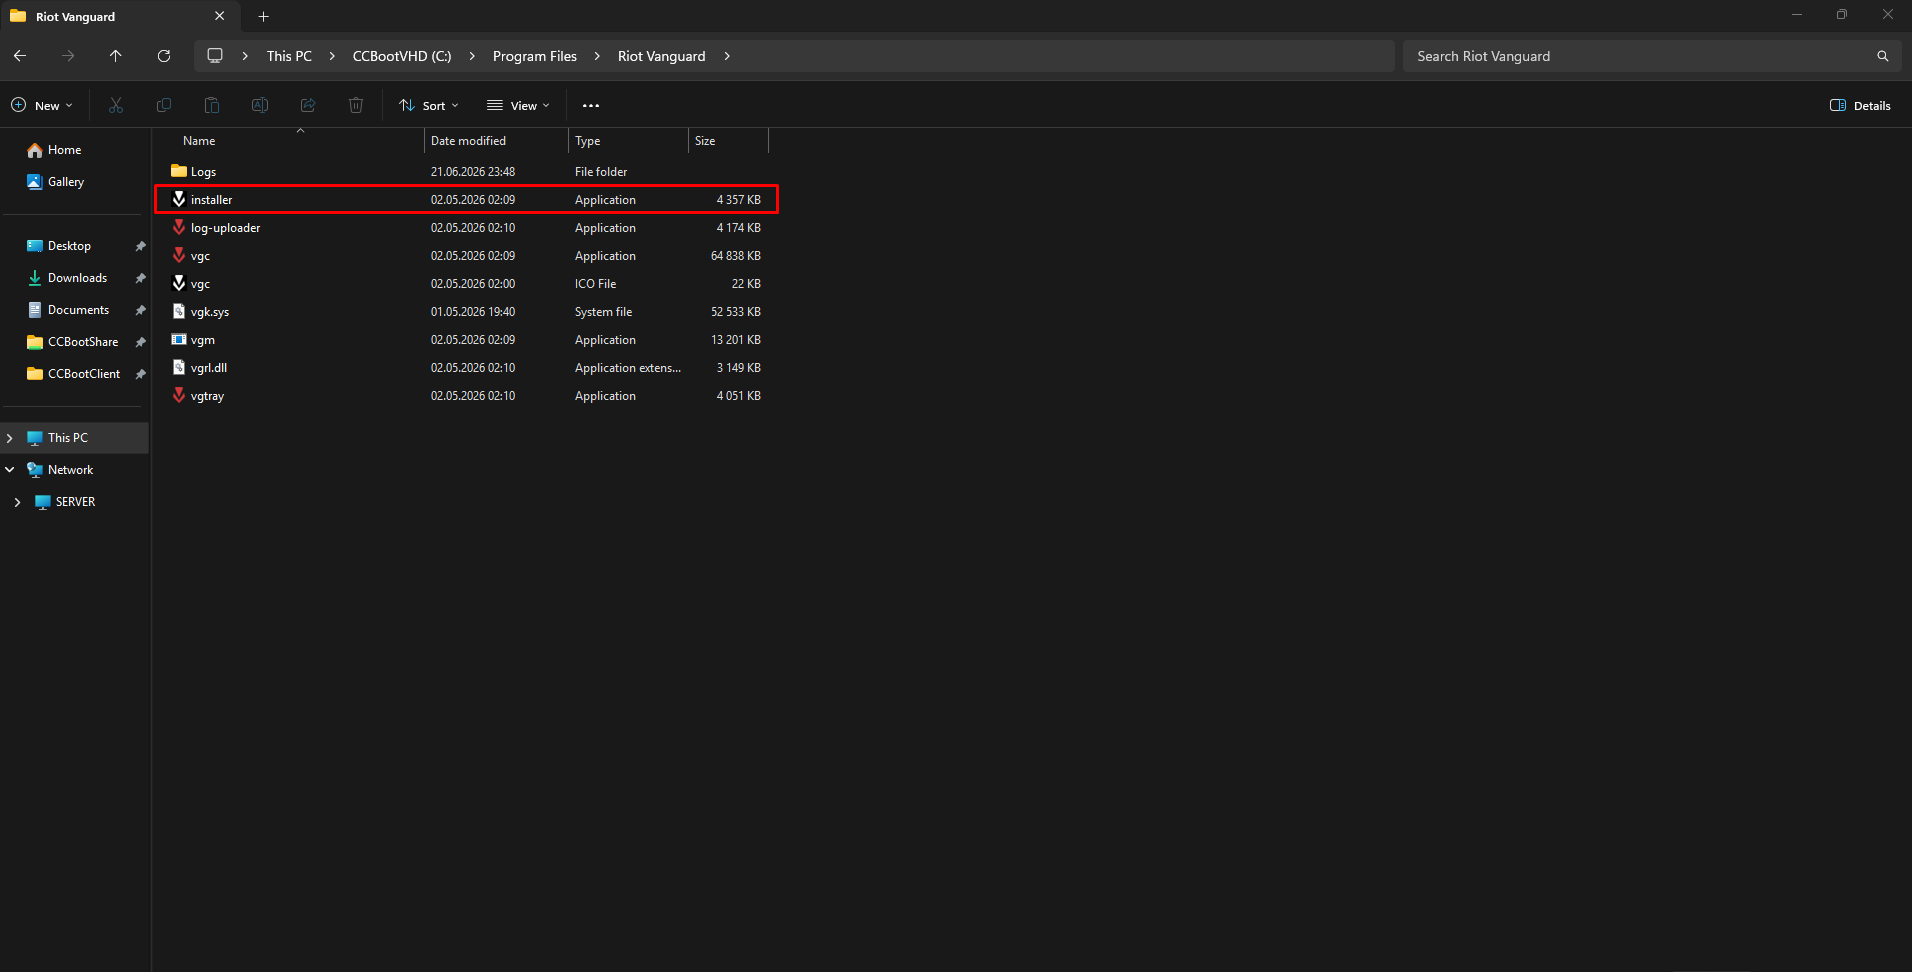This screenshot has width=1912, height=972.
Task: Open the Sort options dropdown
Action: [429, 105]
